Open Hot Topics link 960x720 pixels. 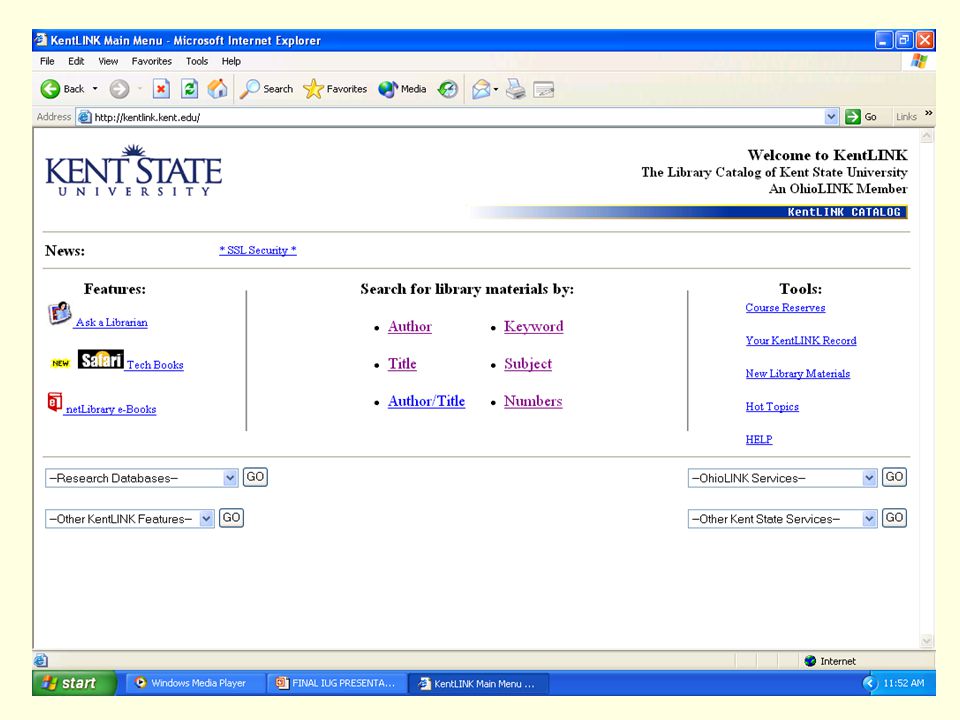[772, 407]
